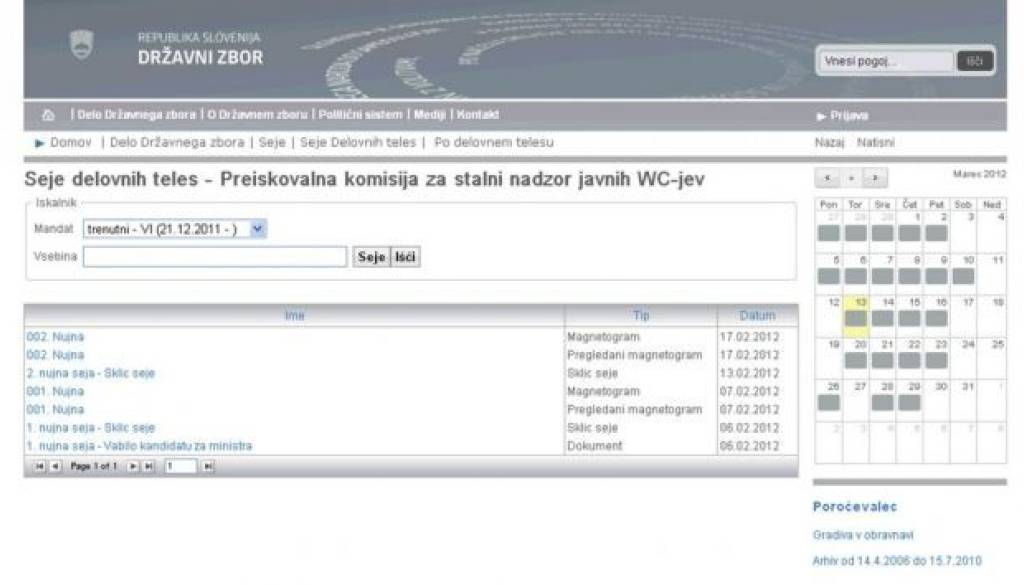Click Domov in the breadcrumb trail
Screen dimensions: 1024x585
[70, 142]
